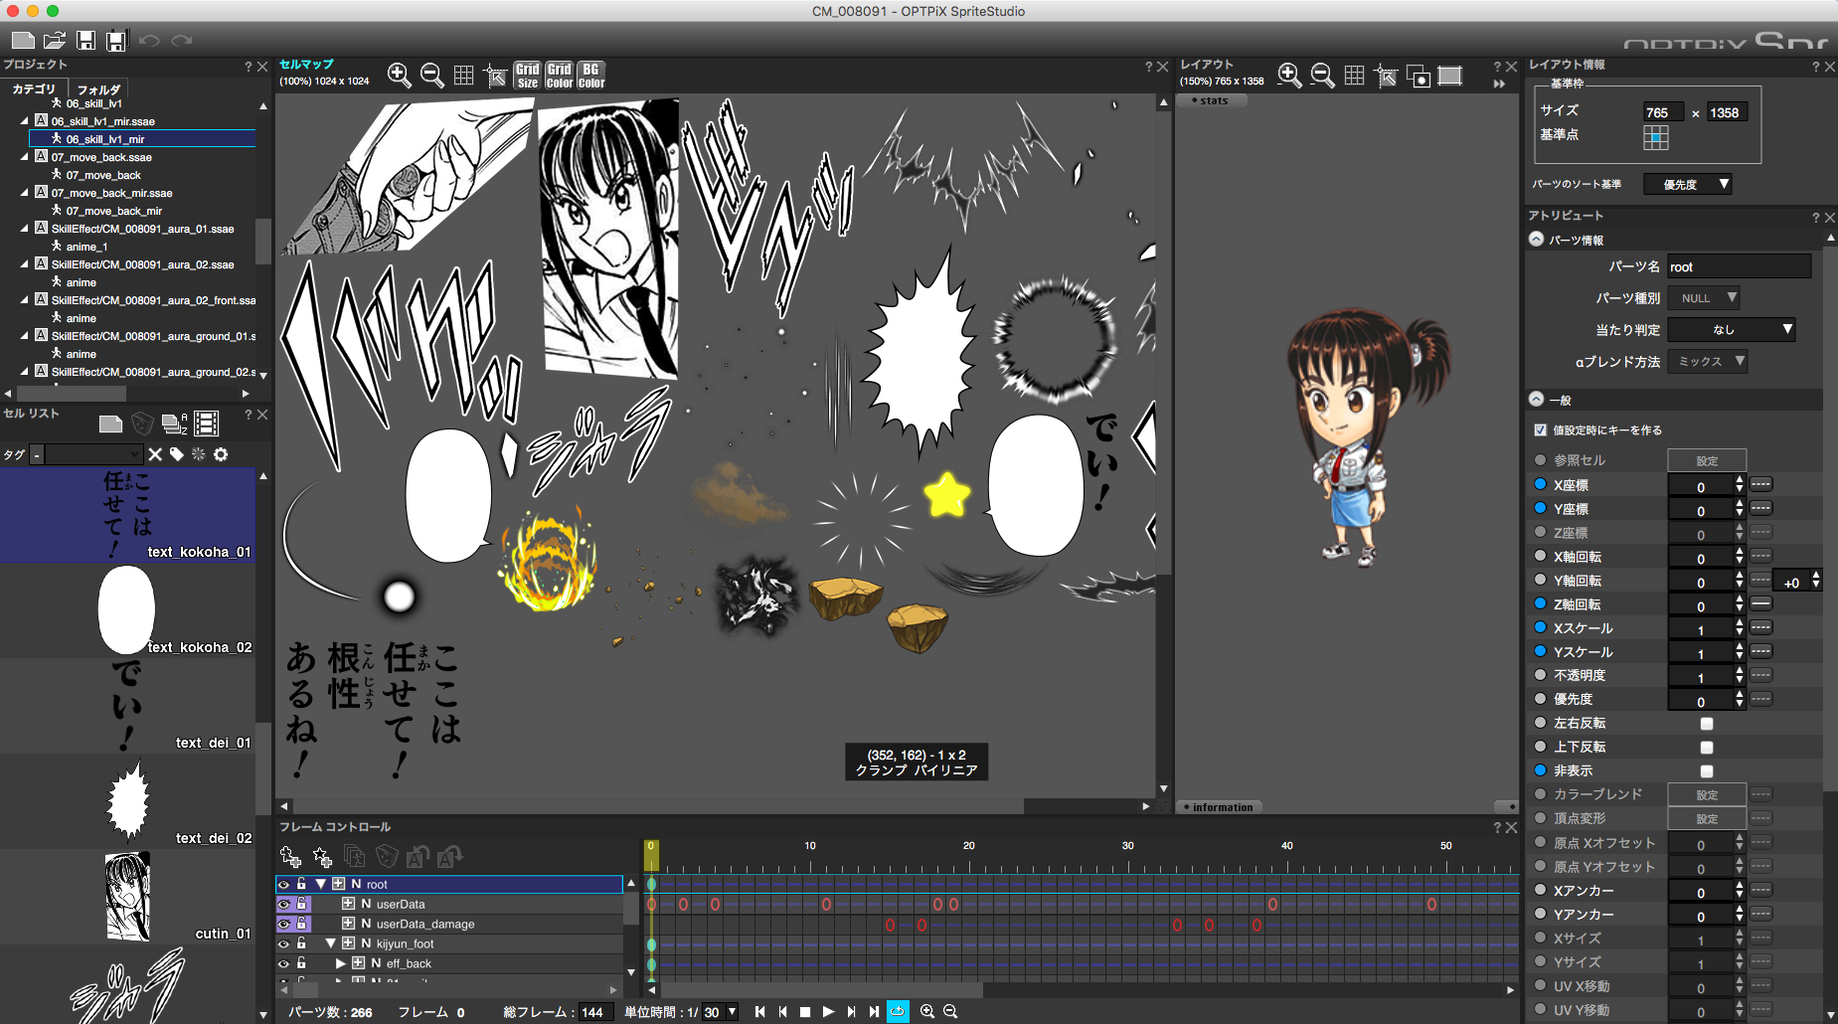Toggle reference frame display in layout toolbar
Image resolution: width=1838 pixels, height=1024 pixels.
pyautogui.click(x=1450, y=75)
